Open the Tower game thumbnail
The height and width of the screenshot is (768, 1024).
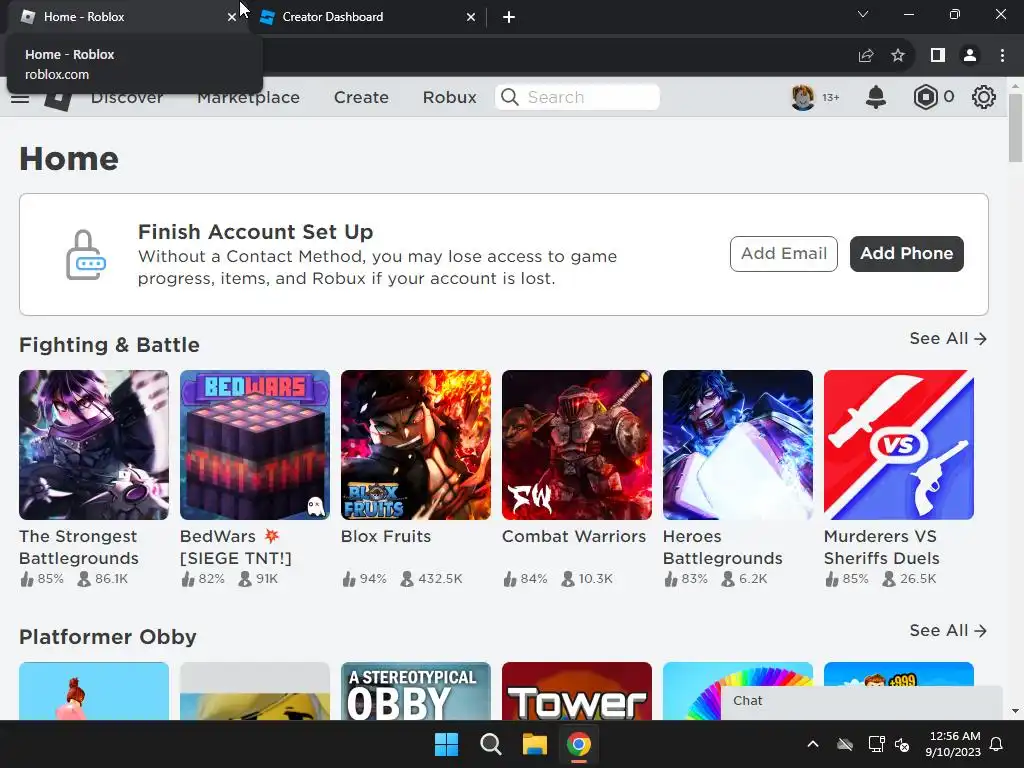pyautogui.click(x=577, y=691)
